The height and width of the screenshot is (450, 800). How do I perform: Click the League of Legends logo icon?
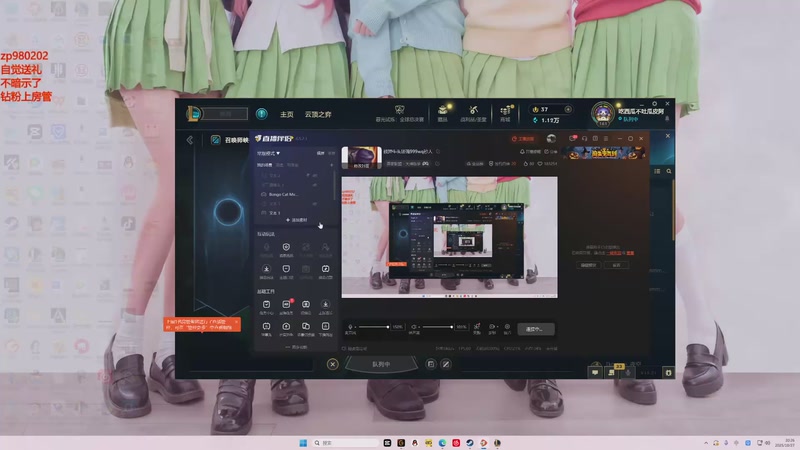[193, 113]
